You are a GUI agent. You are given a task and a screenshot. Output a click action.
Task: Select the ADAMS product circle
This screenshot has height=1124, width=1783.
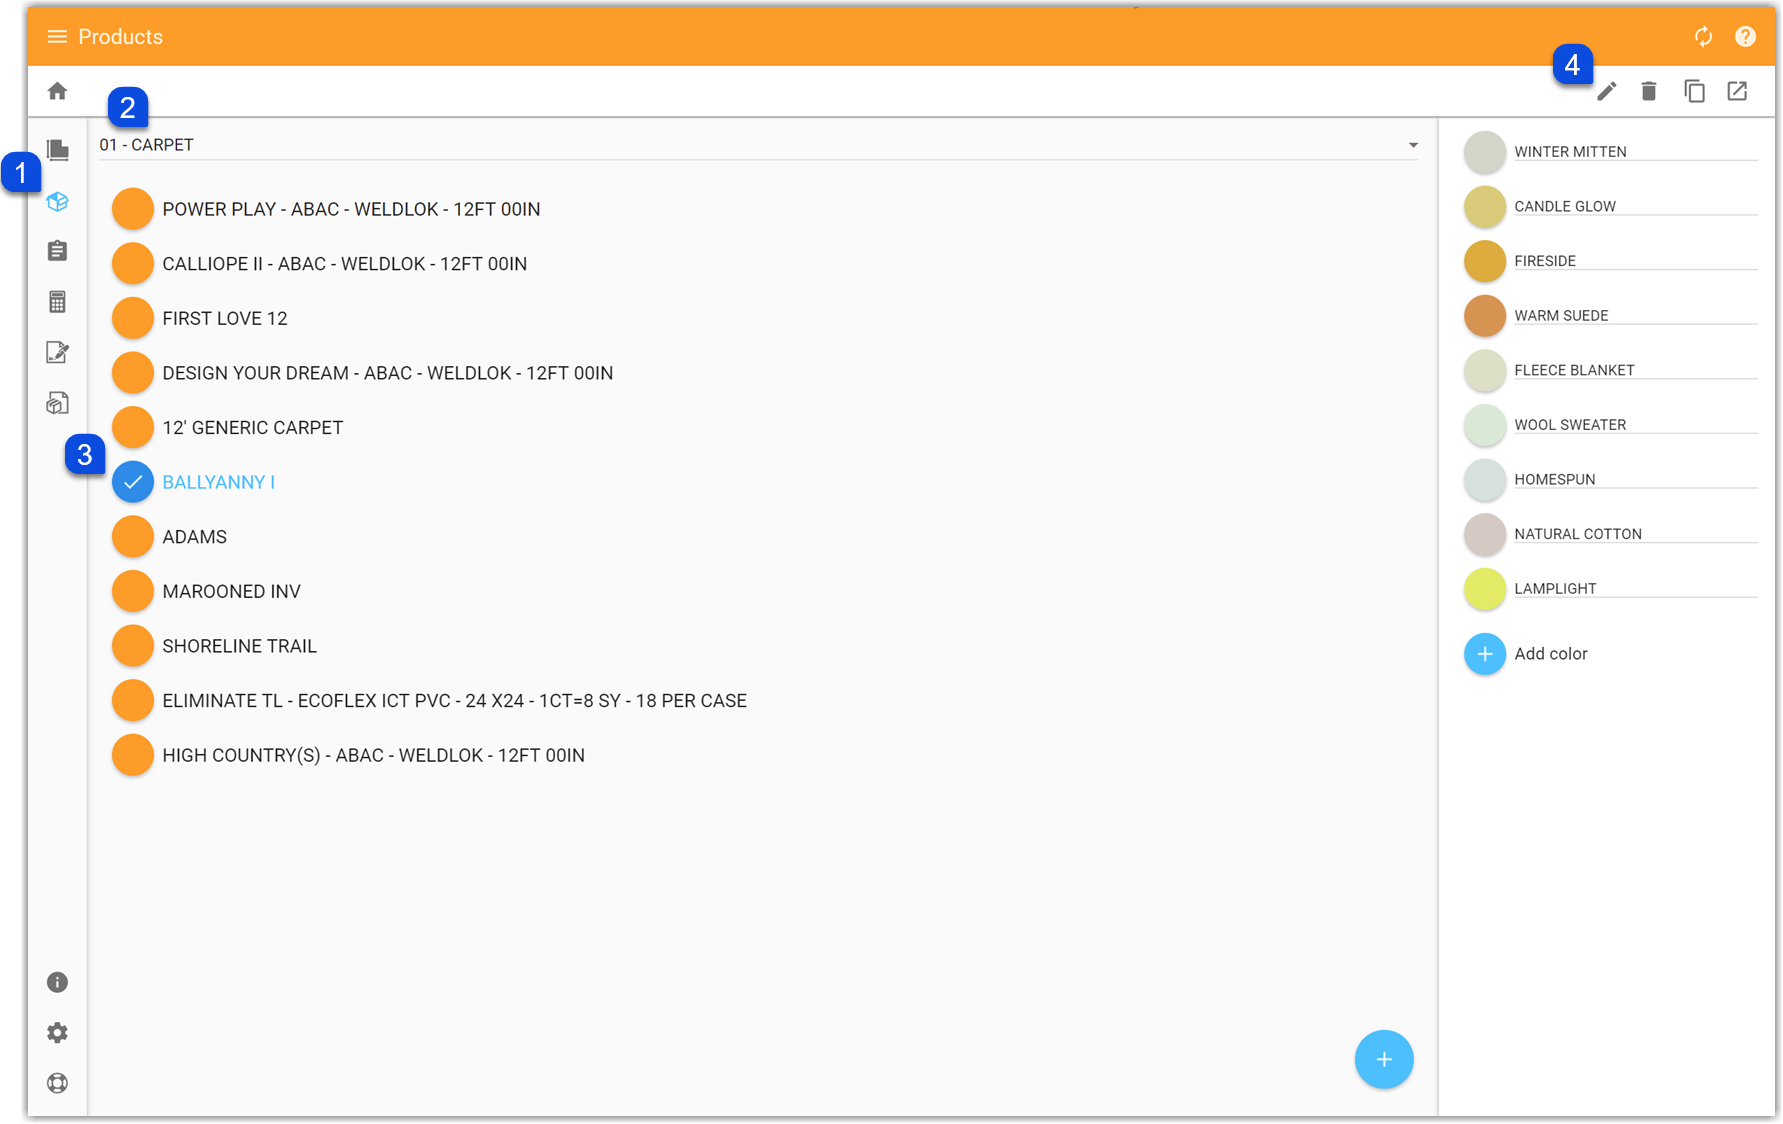click(x=133, y=537)
